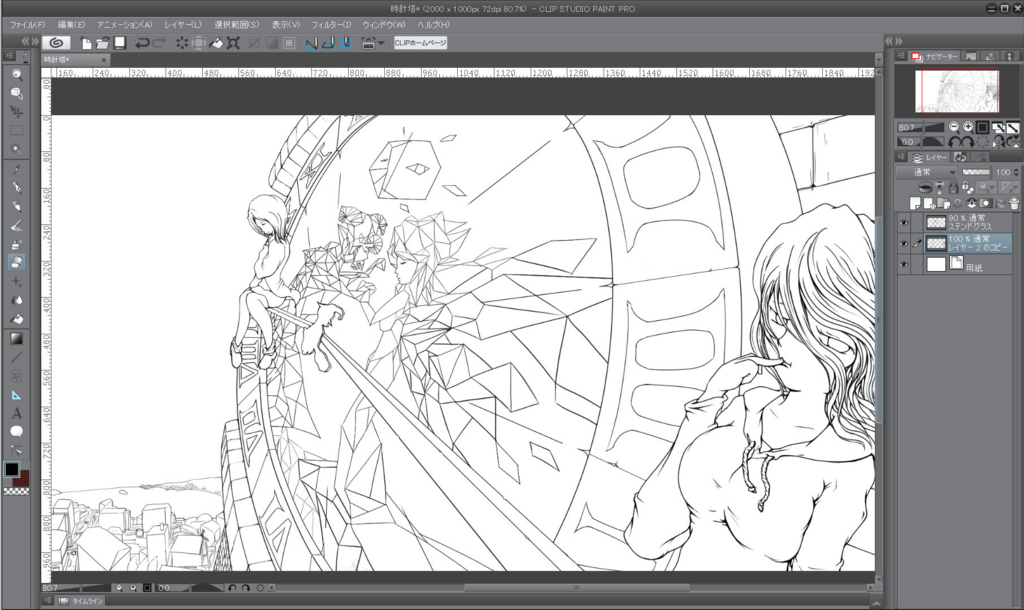Click the CLIPホームページ button
1024x610 pixels.
pos(421,43)
